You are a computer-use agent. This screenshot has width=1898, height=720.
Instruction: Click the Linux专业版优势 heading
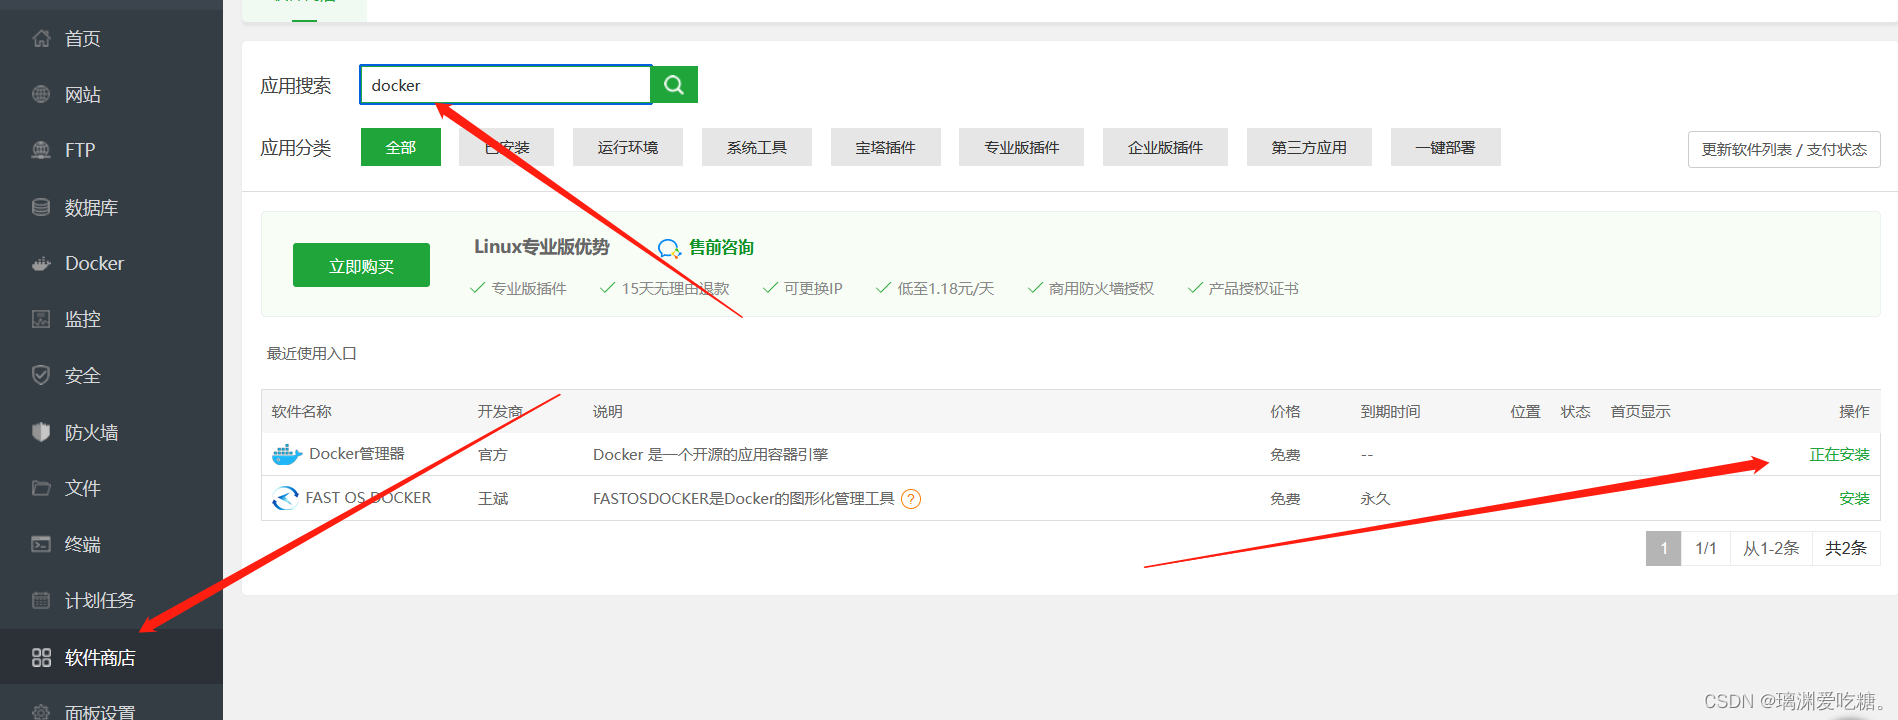541,246
